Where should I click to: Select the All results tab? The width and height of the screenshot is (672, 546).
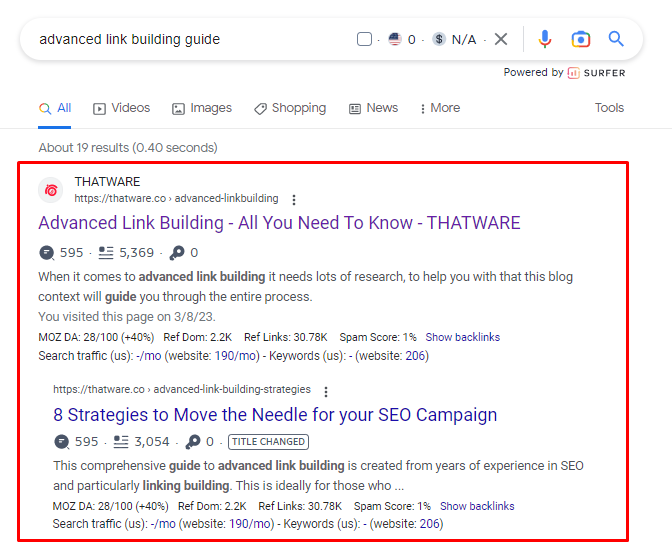(x=54, y=108)
